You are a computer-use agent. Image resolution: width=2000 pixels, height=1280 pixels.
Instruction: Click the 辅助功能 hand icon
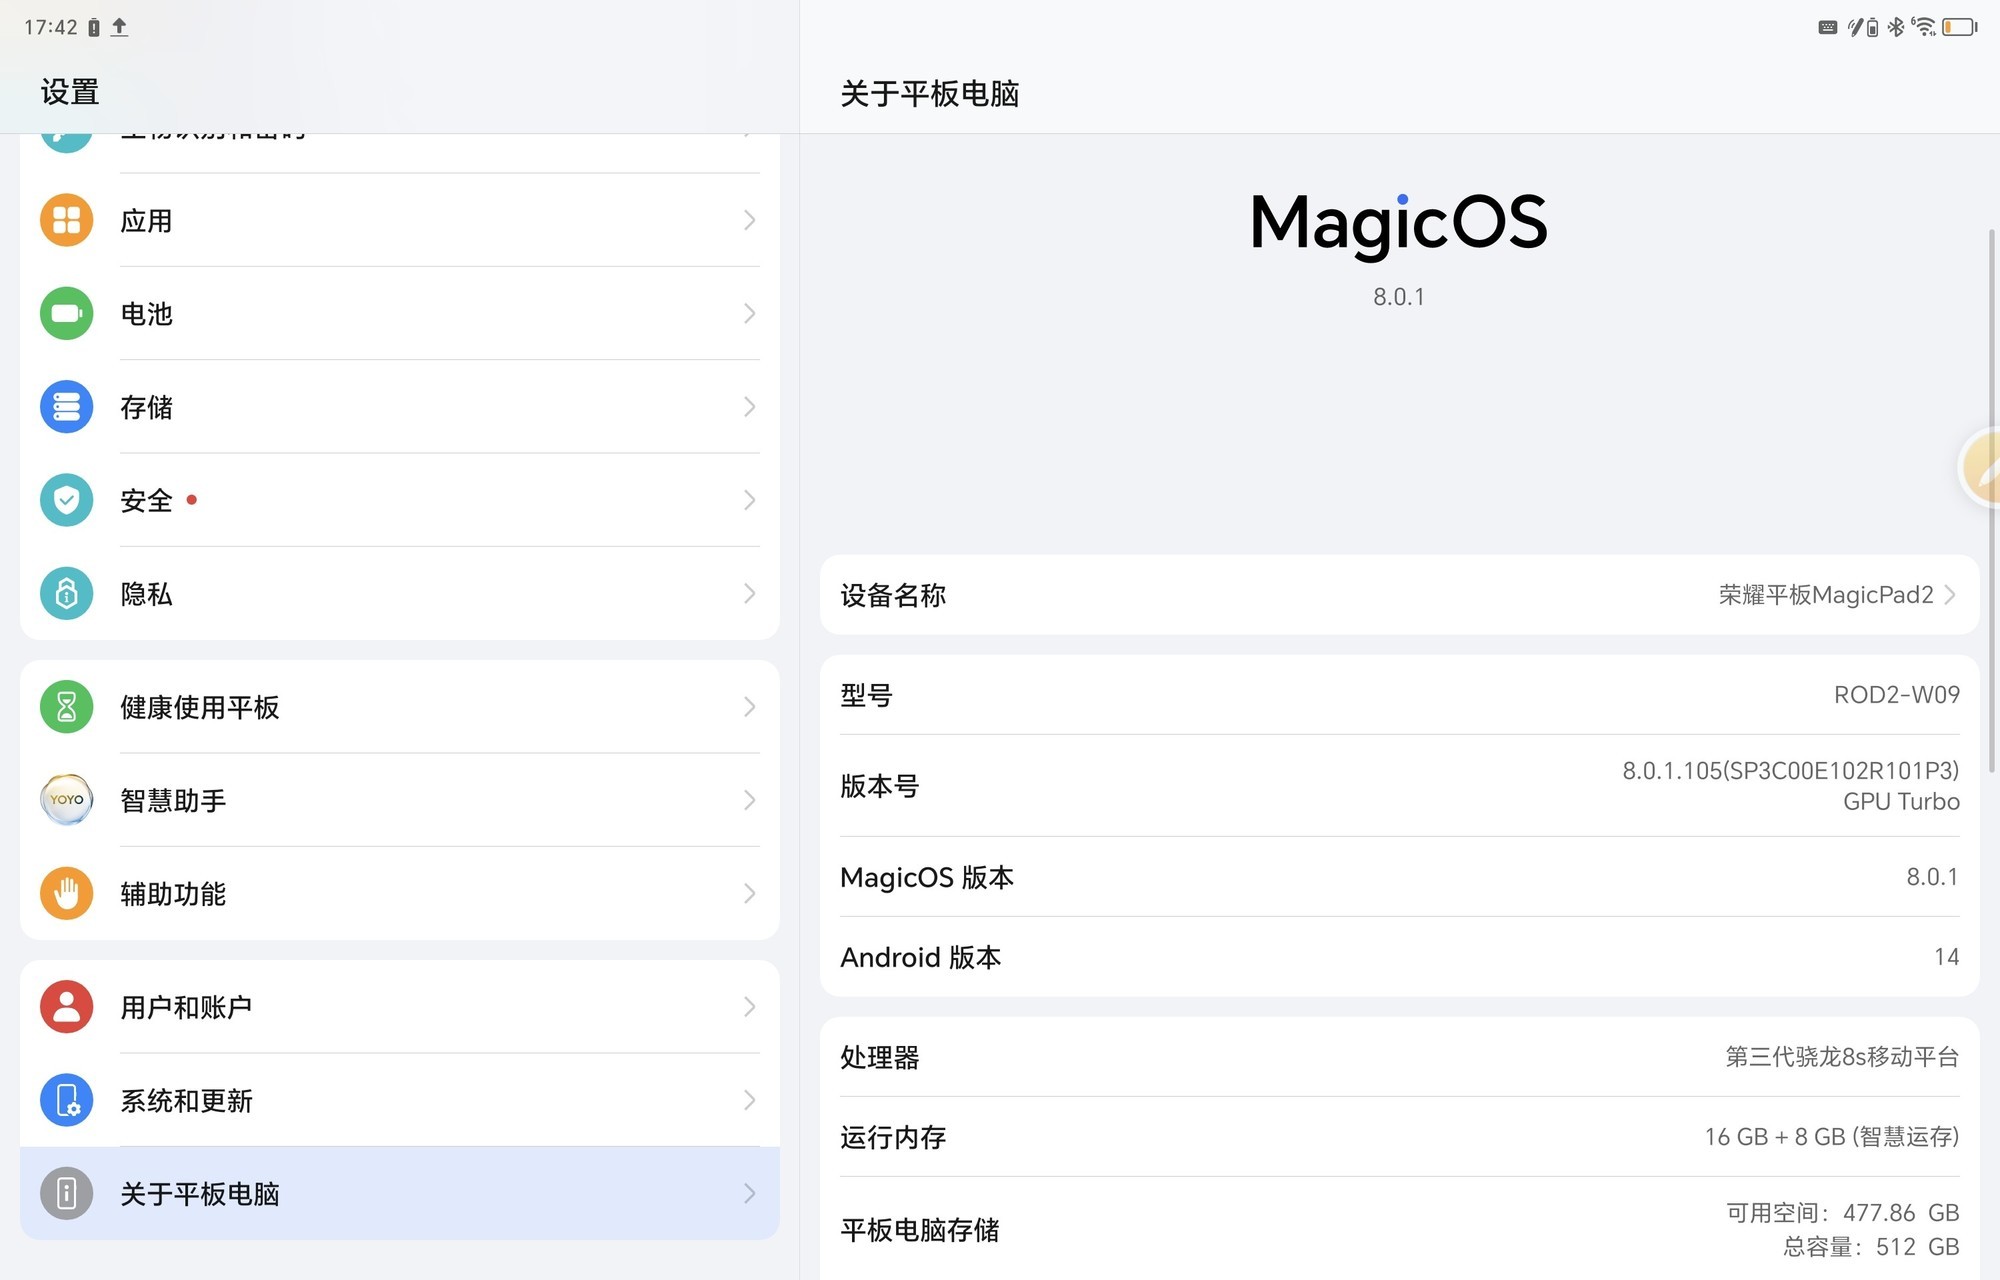click(x=65, y=893)
